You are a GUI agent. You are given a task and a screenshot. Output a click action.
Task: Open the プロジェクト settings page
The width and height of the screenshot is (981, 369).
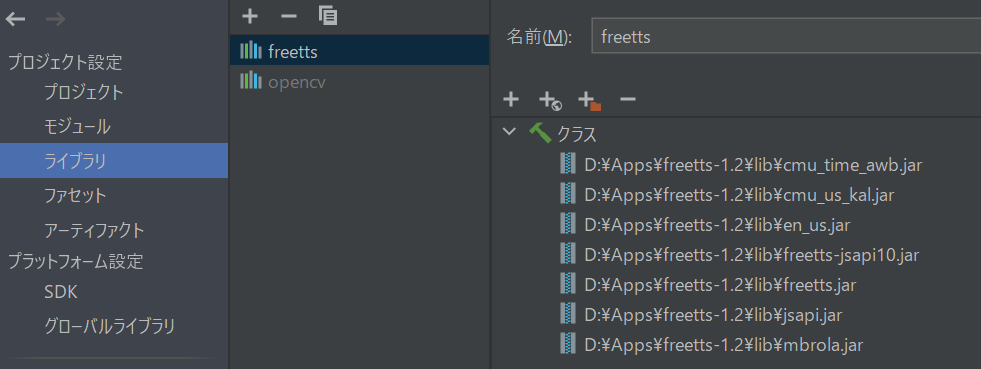[84, 93]
